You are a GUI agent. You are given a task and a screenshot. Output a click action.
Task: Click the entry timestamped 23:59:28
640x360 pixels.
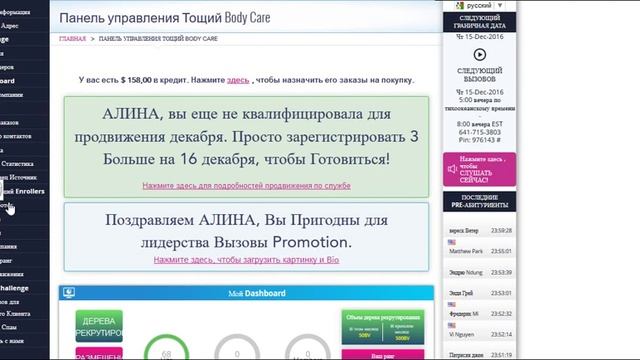click(480, 231)
